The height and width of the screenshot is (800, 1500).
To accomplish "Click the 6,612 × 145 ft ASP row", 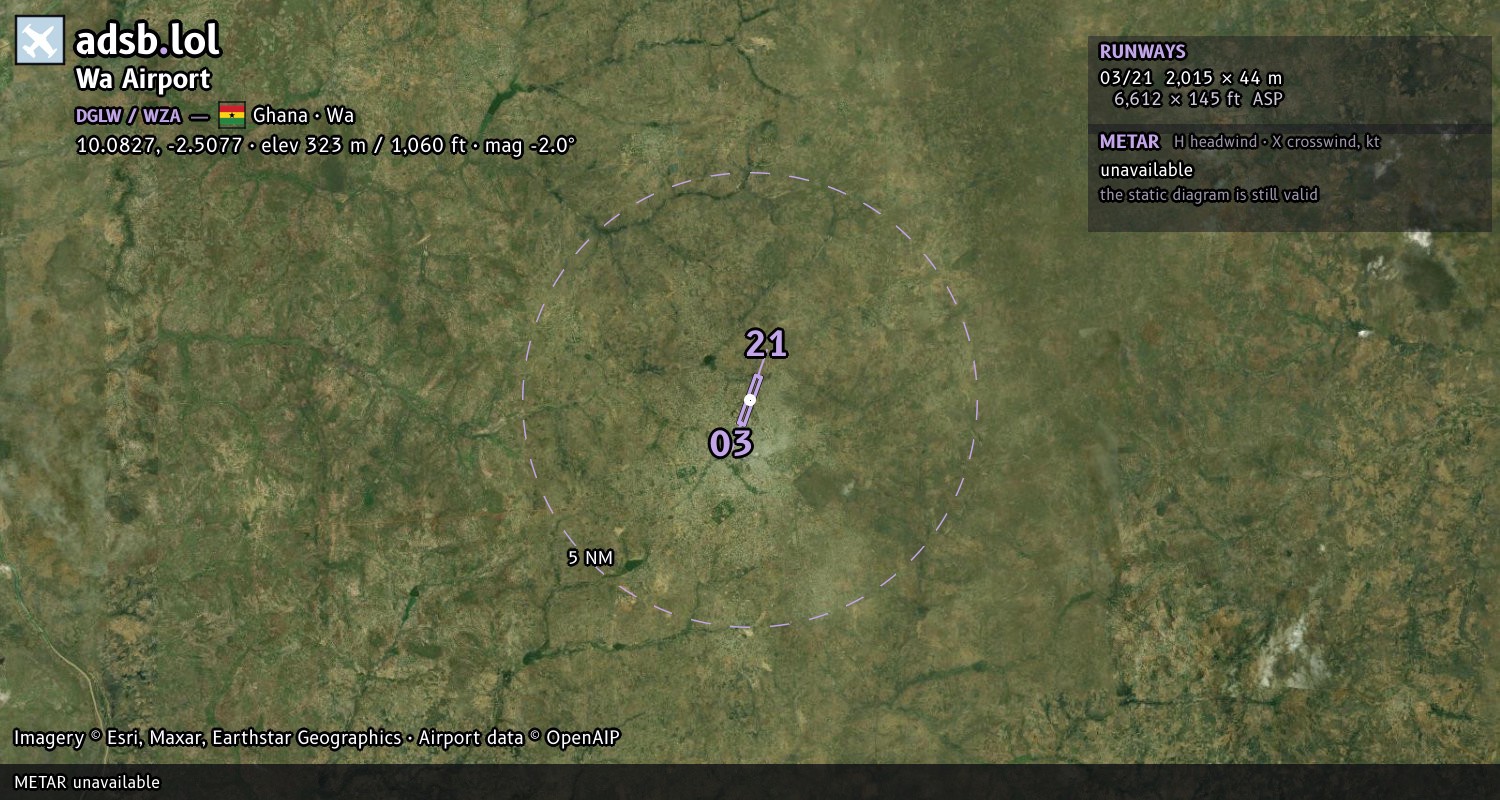I will [x=1198, y=99].
